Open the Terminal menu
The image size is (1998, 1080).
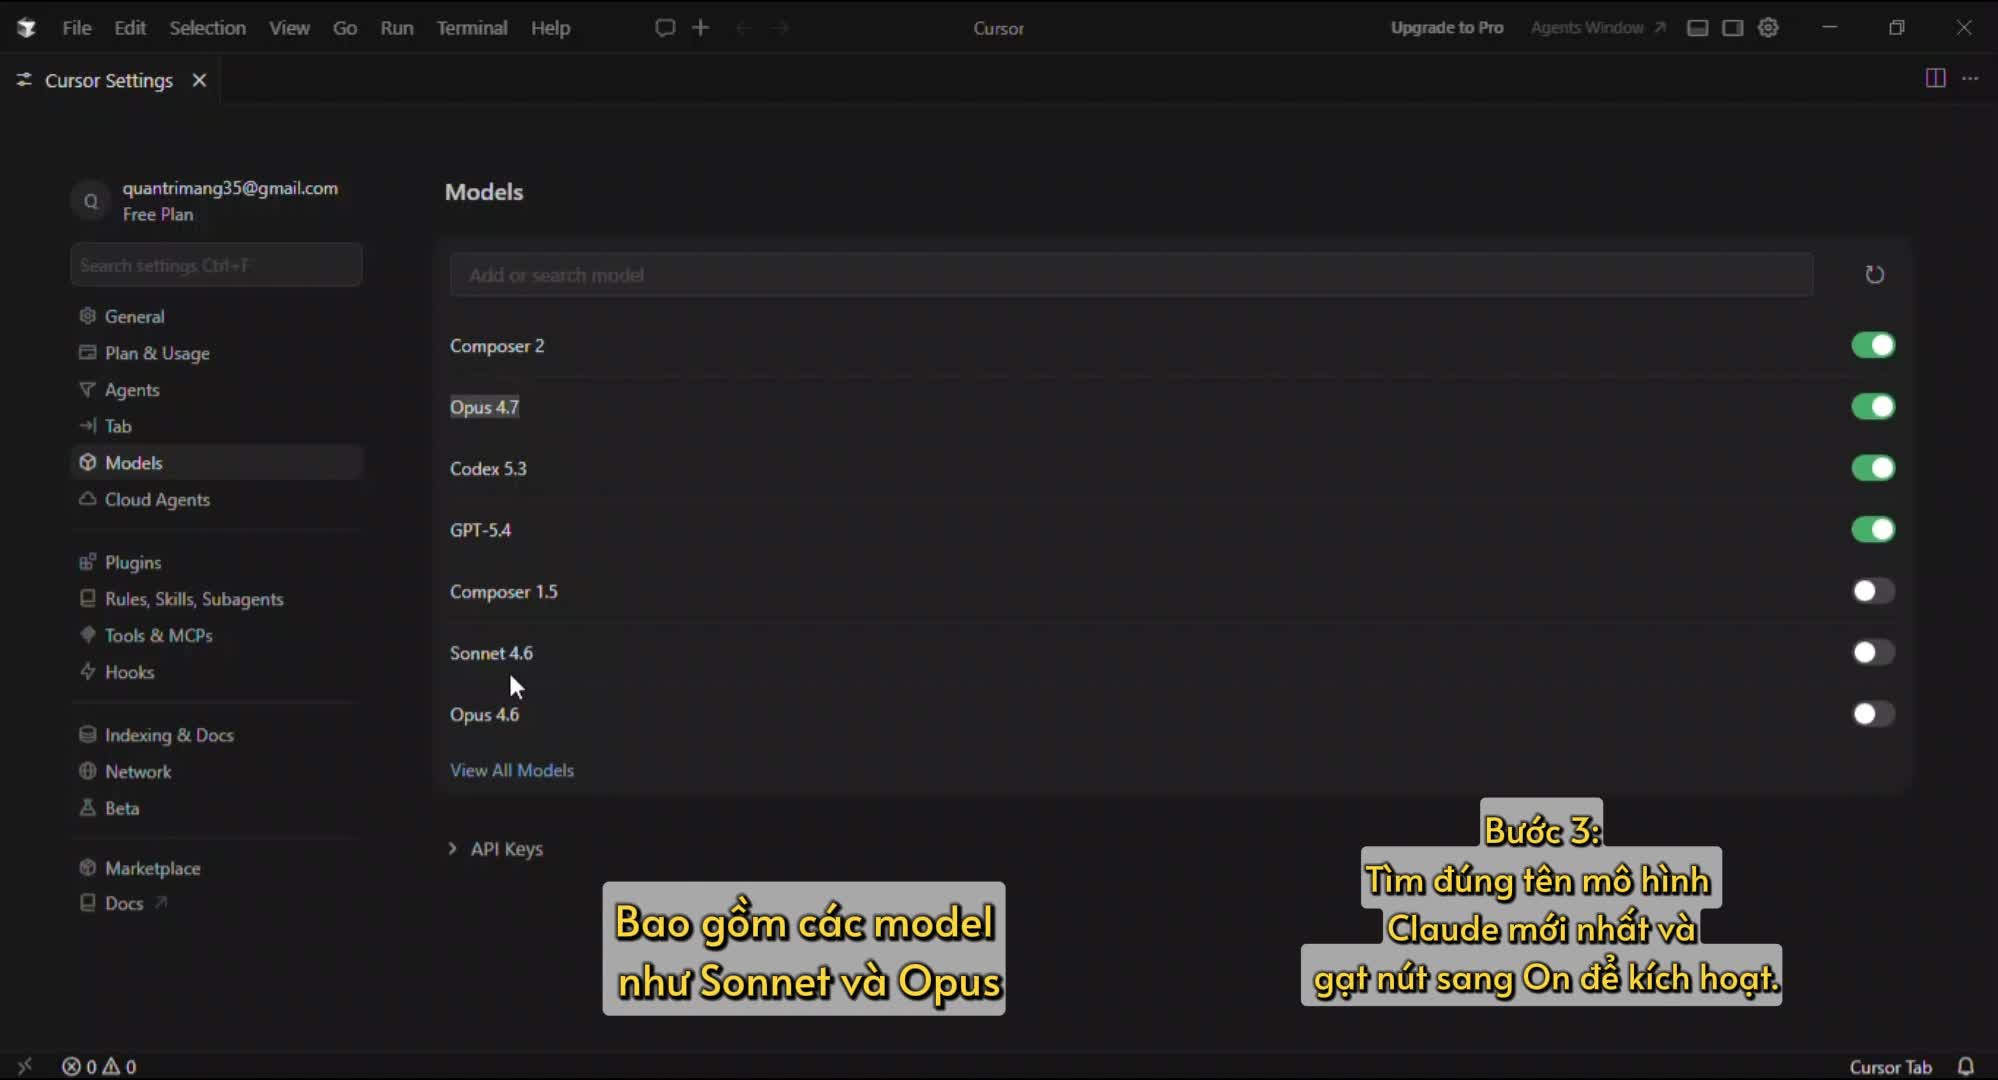pyautogui.click(x=472, y=28)
